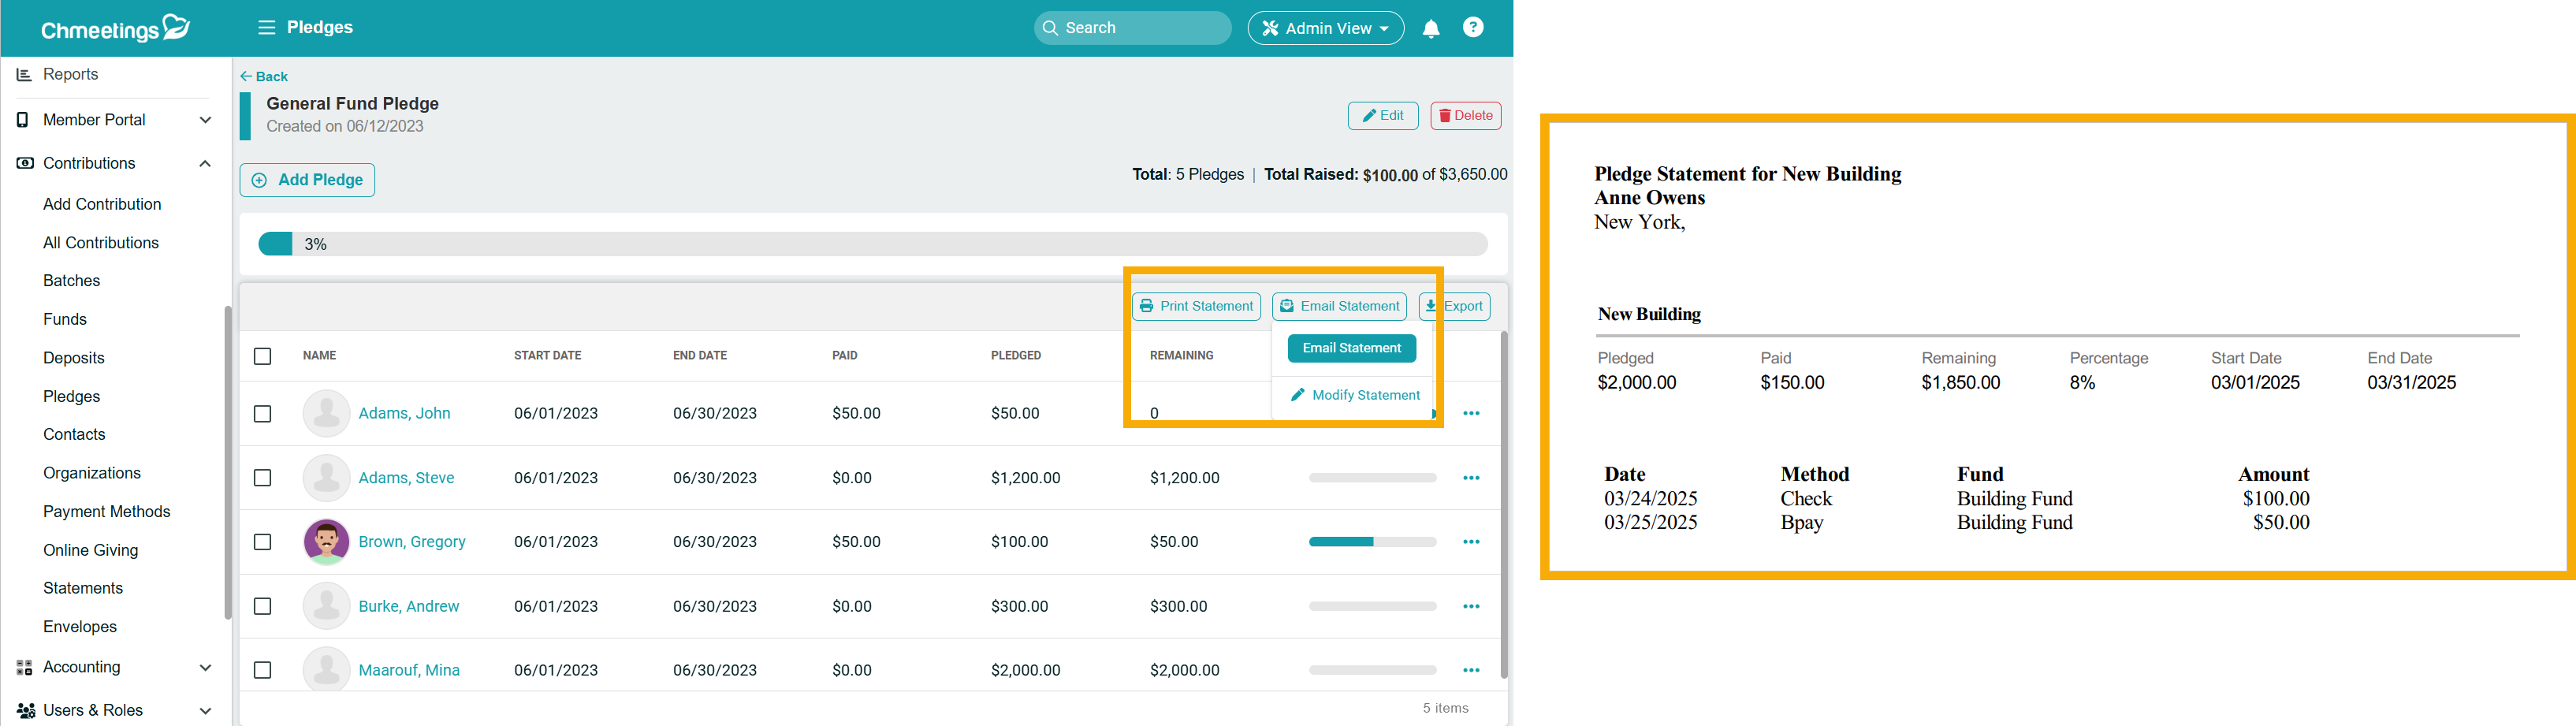Image resolution: width=2576 pixels, height=726 pixels.
Task: Expand the Users & Roles section
Action: pos(205,711)
